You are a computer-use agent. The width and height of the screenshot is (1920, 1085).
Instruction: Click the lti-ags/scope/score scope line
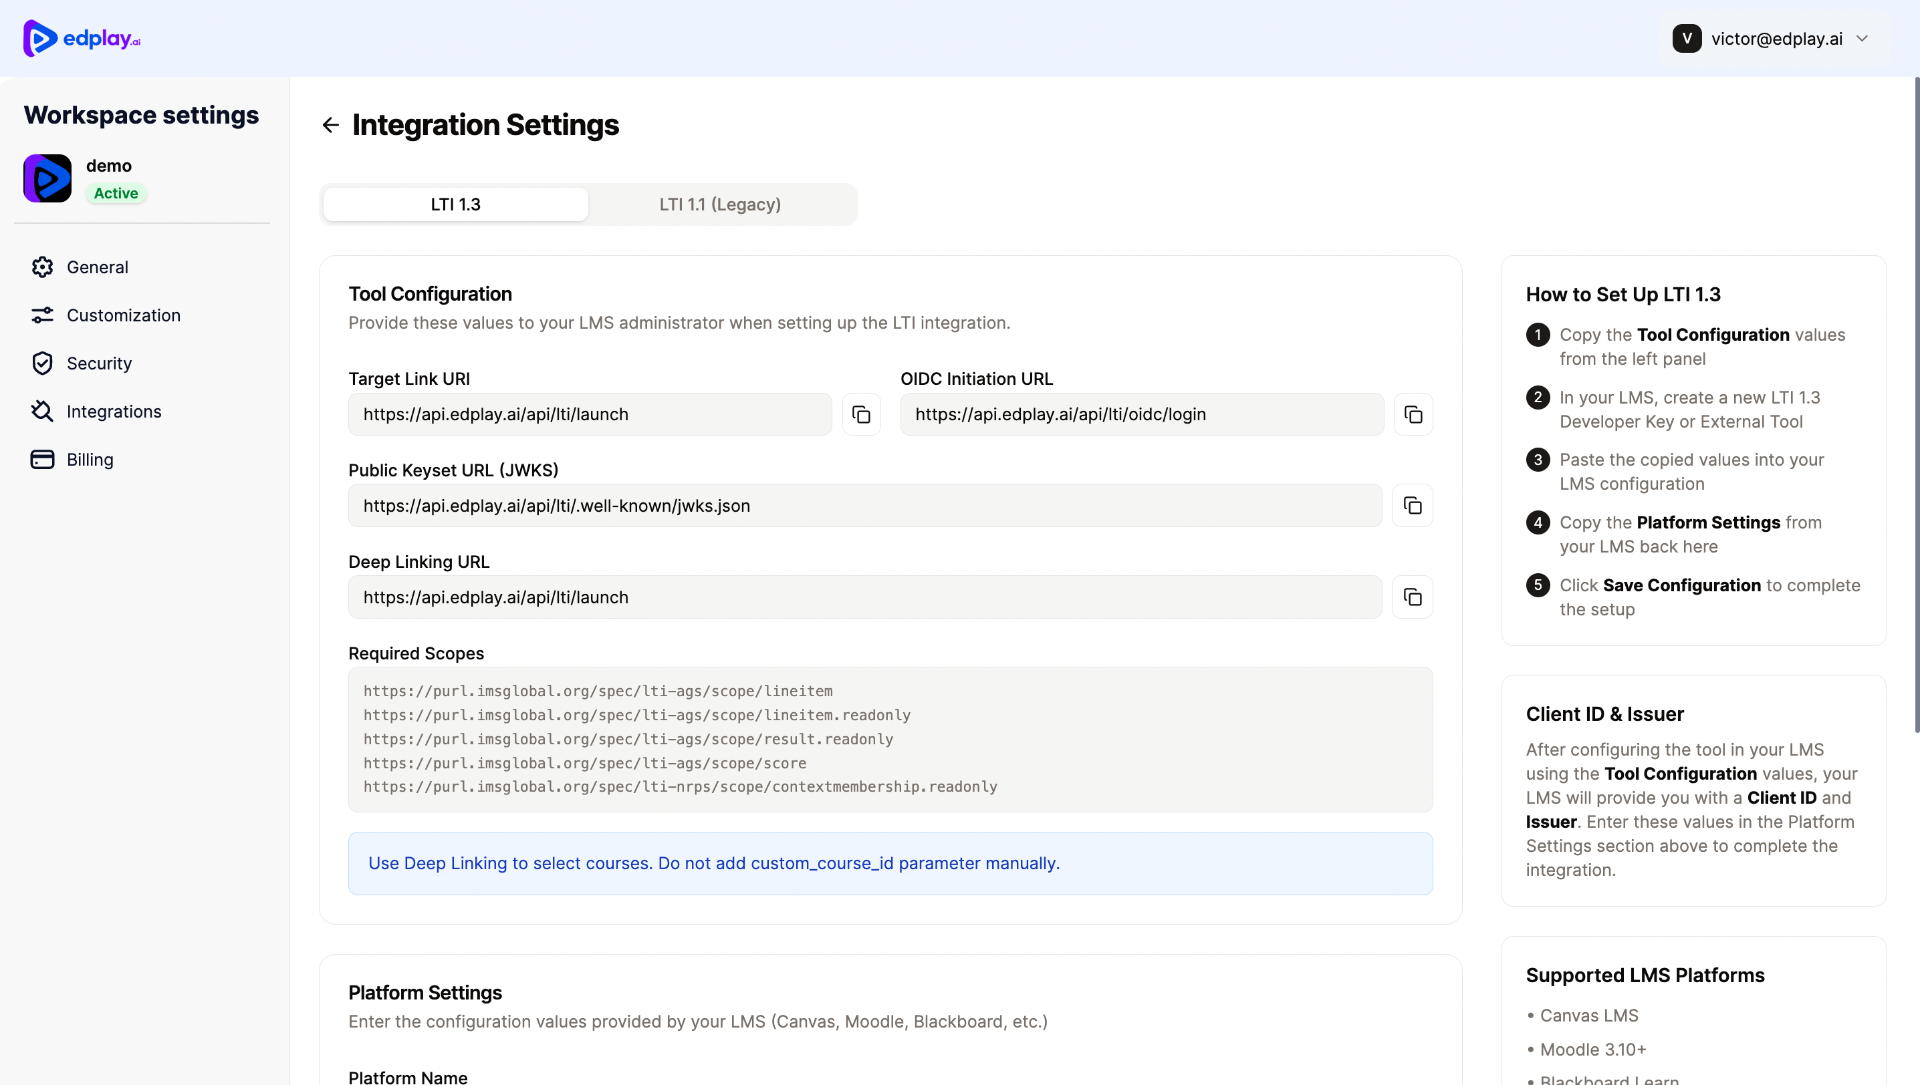[x=585, y=763]
